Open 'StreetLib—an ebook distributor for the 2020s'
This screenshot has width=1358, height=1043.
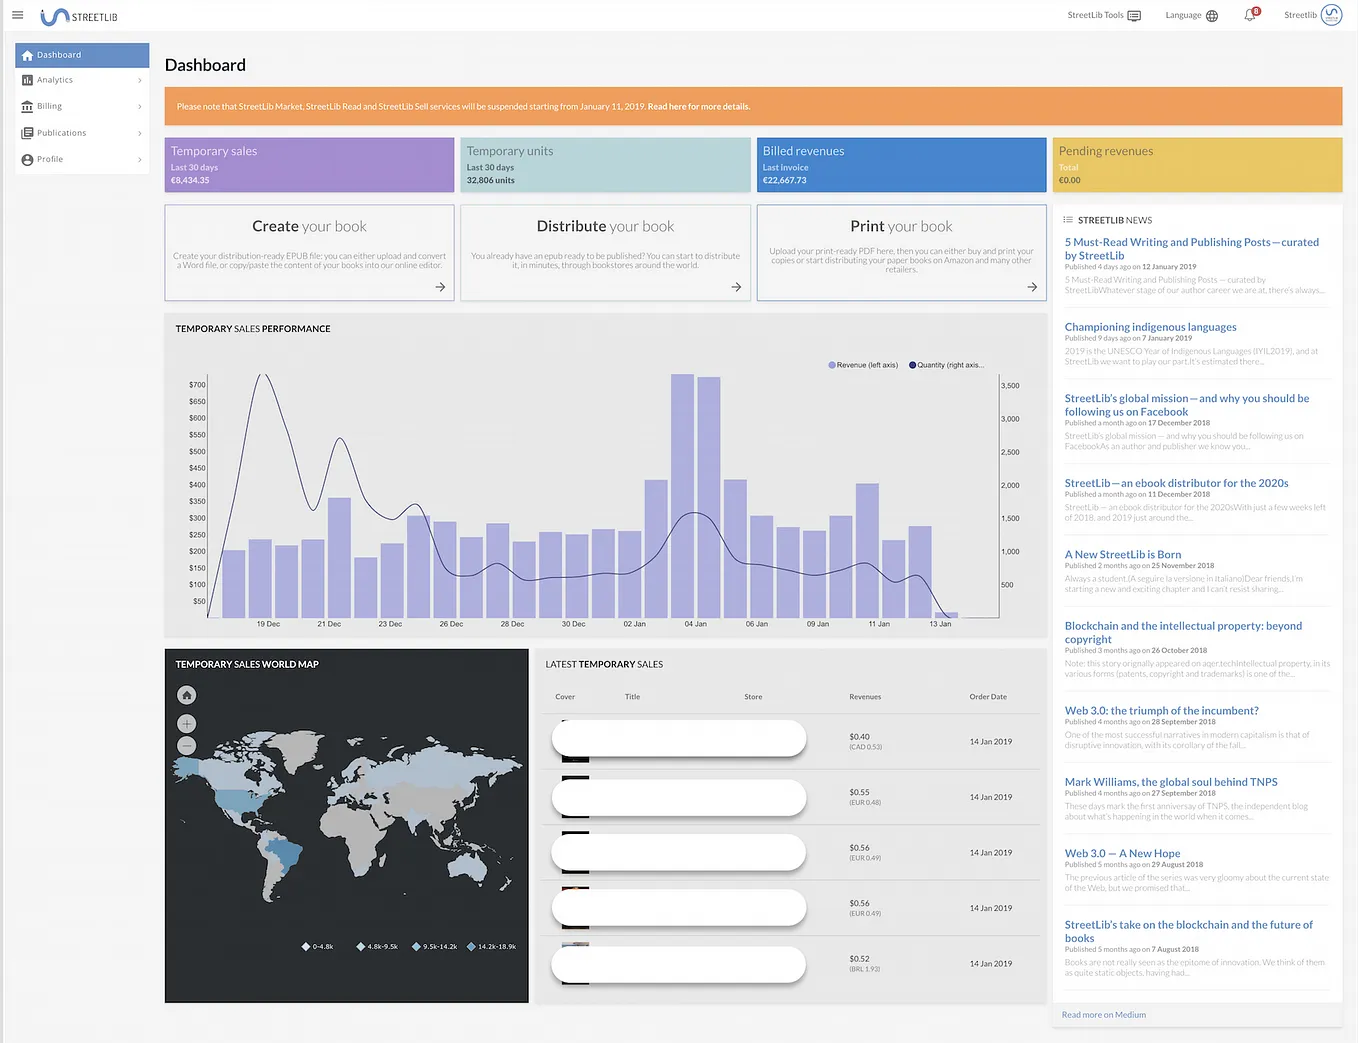point(1176,483)
